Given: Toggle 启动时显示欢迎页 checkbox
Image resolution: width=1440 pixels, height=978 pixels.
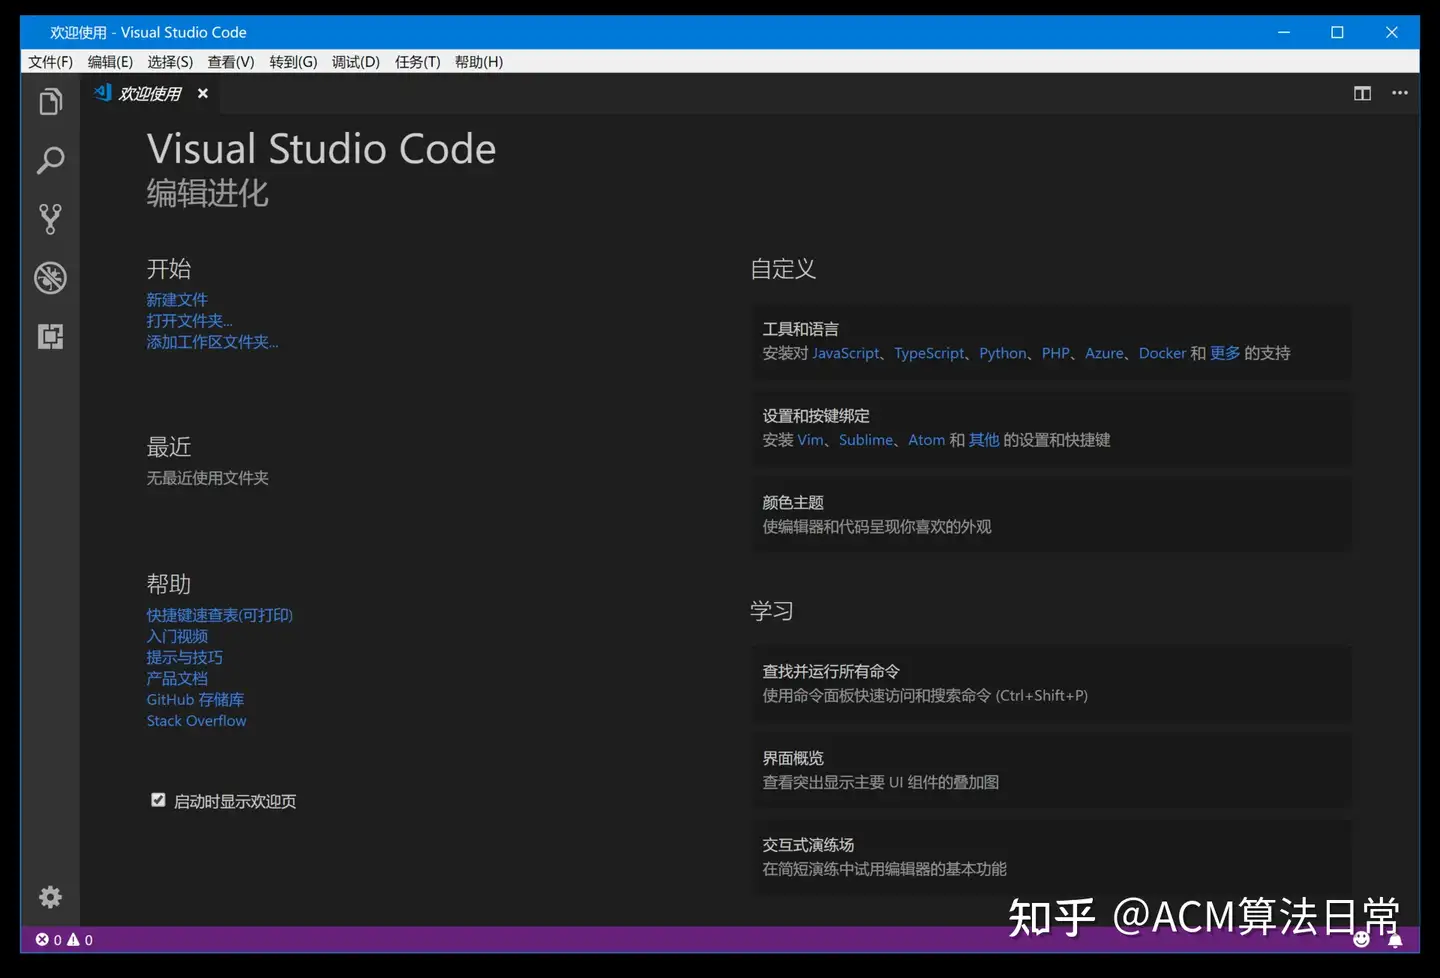Looking at the screenshot, I should pos(158,800).
